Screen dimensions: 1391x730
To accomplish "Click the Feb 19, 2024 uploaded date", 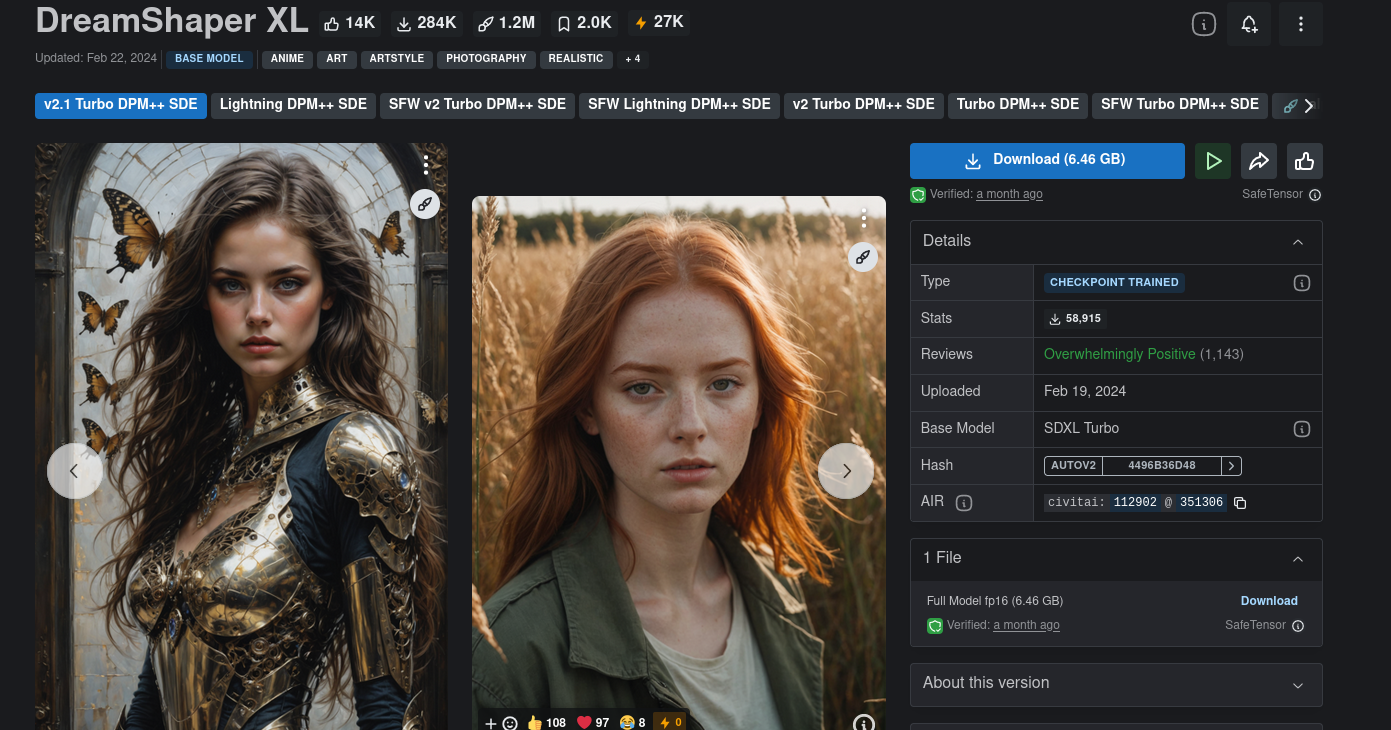I will pos(1085,392).
